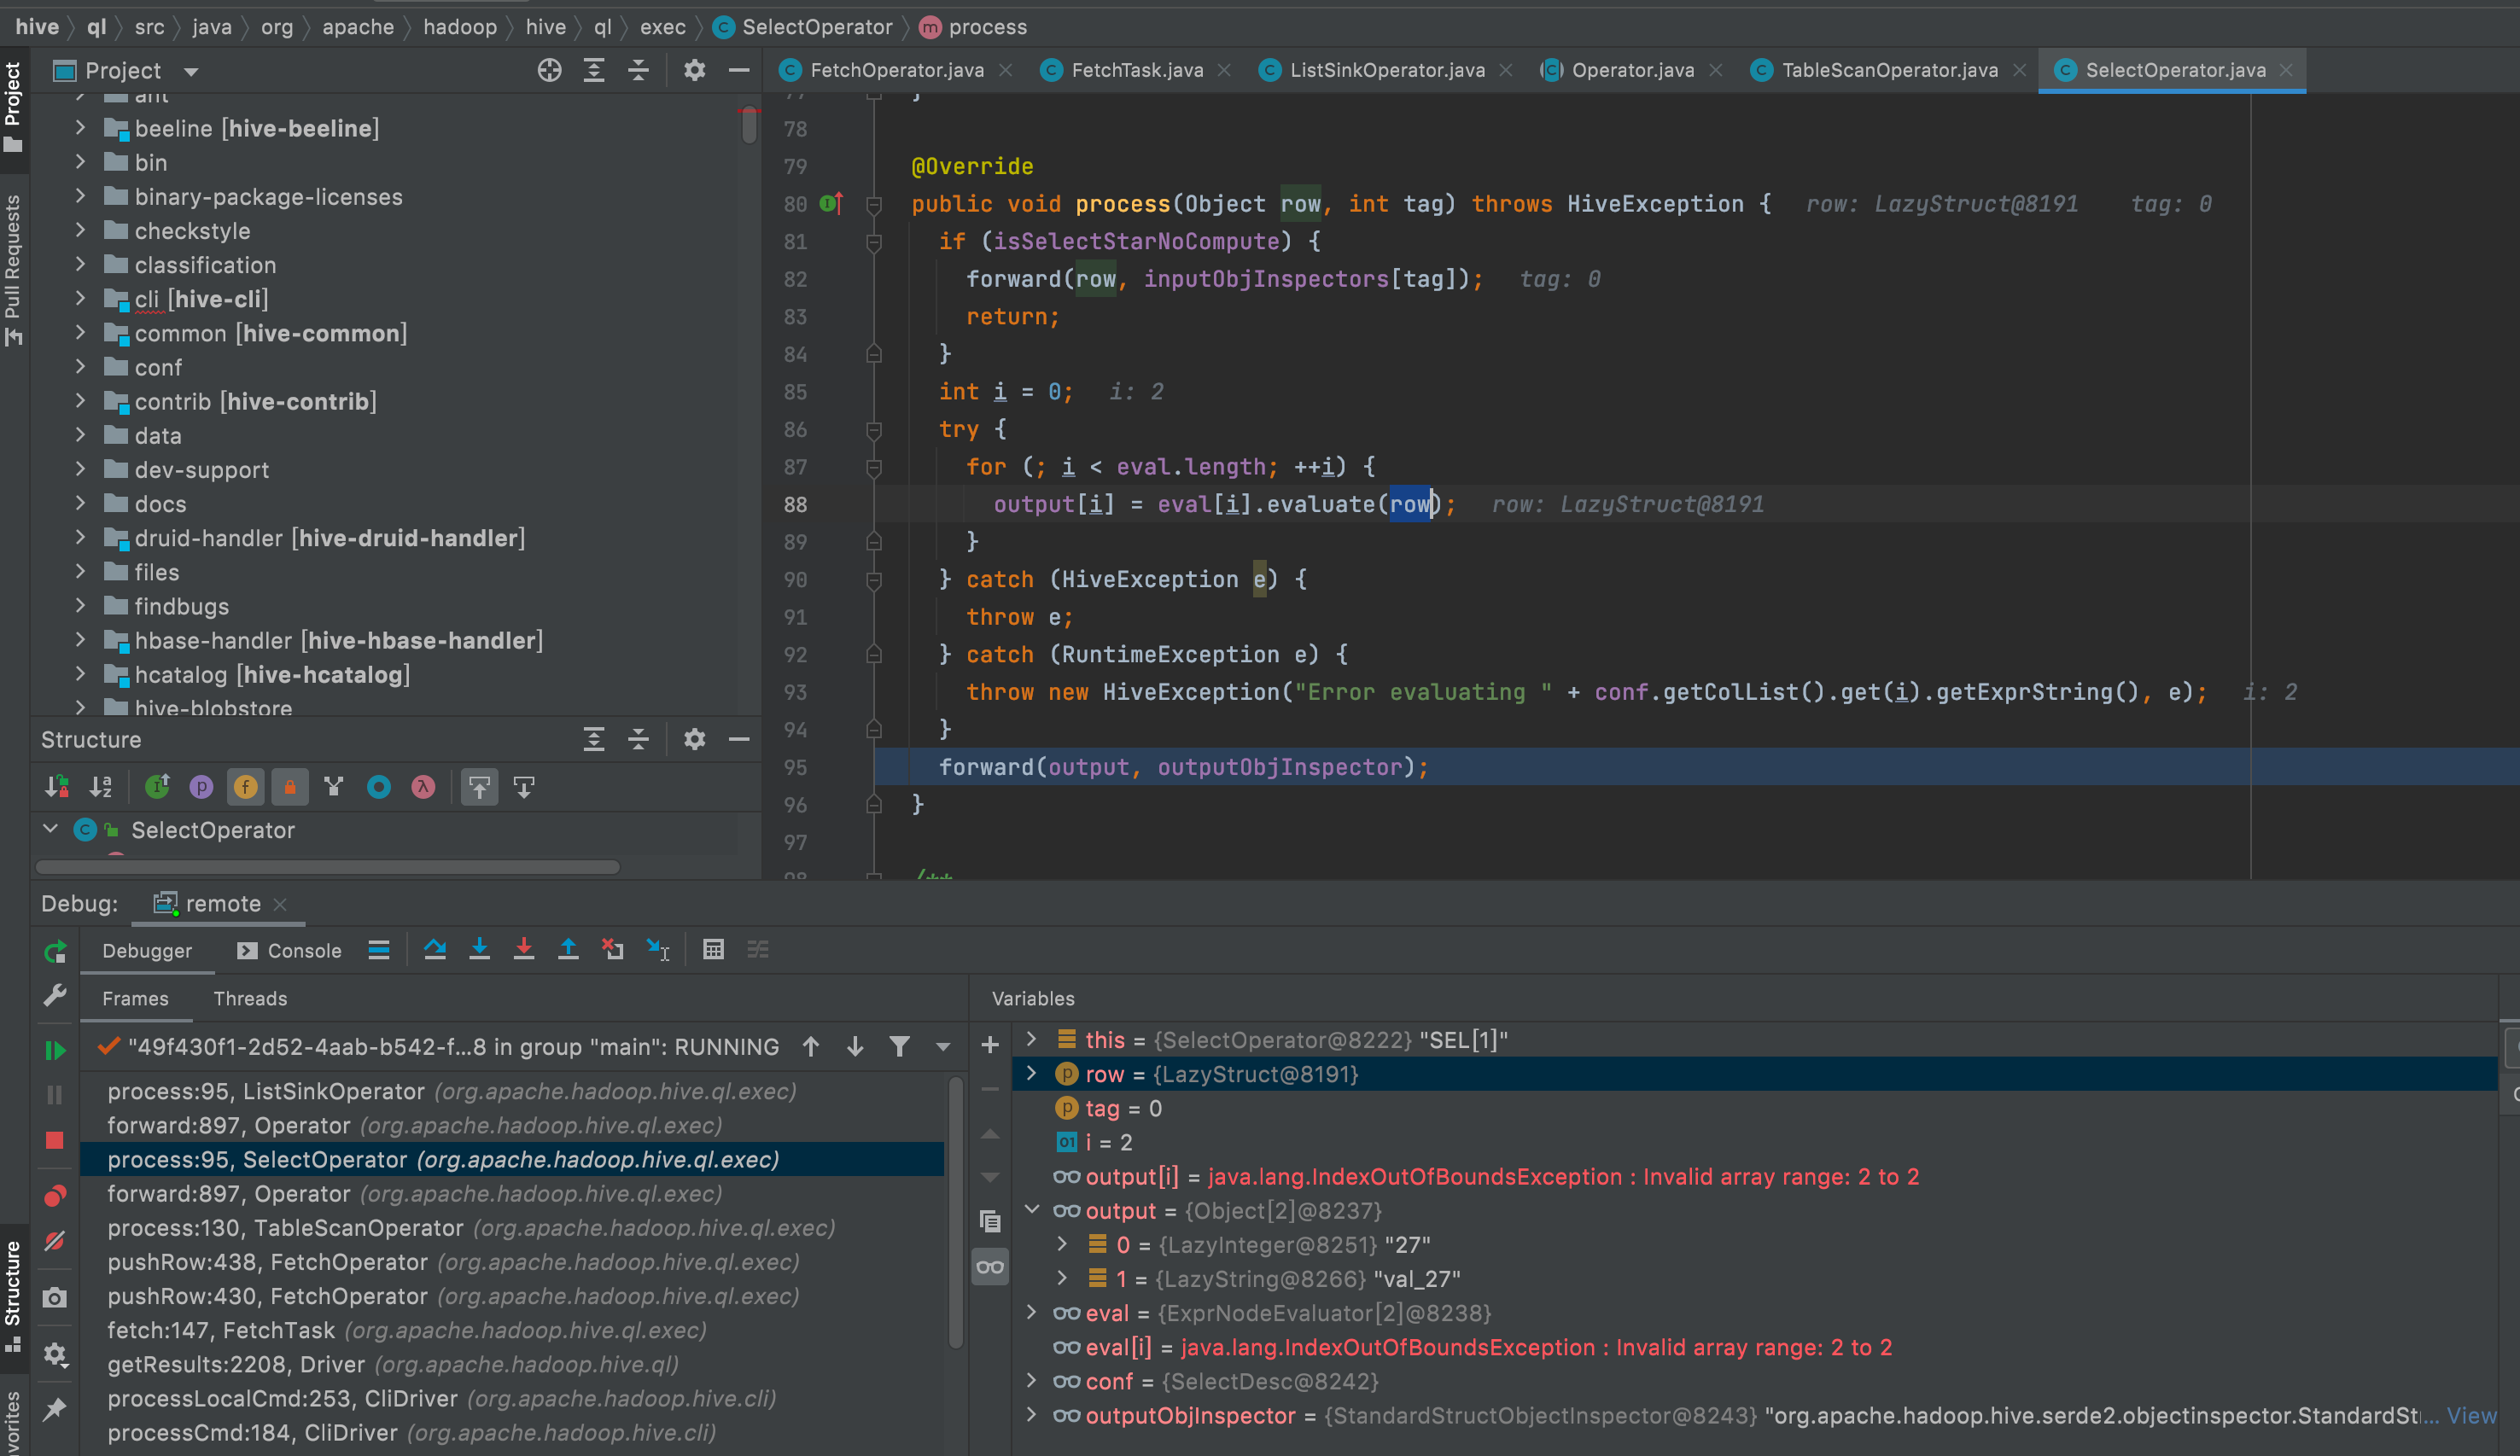Click the Frames tab in debug panel

coord(137,997)
